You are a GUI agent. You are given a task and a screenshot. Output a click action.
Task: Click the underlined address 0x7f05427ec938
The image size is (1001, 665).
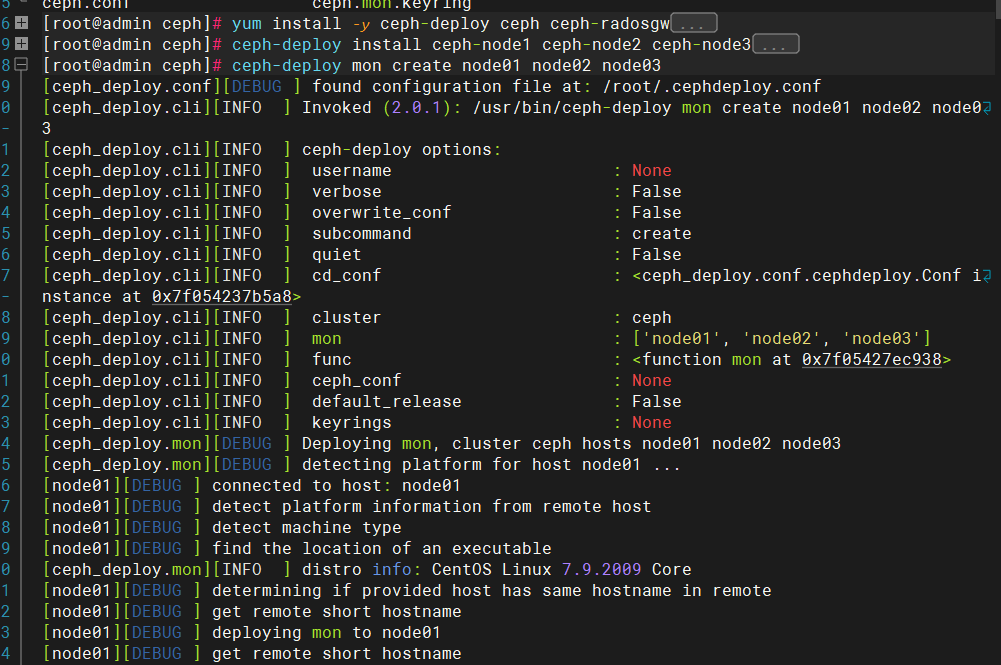point(871,360)
